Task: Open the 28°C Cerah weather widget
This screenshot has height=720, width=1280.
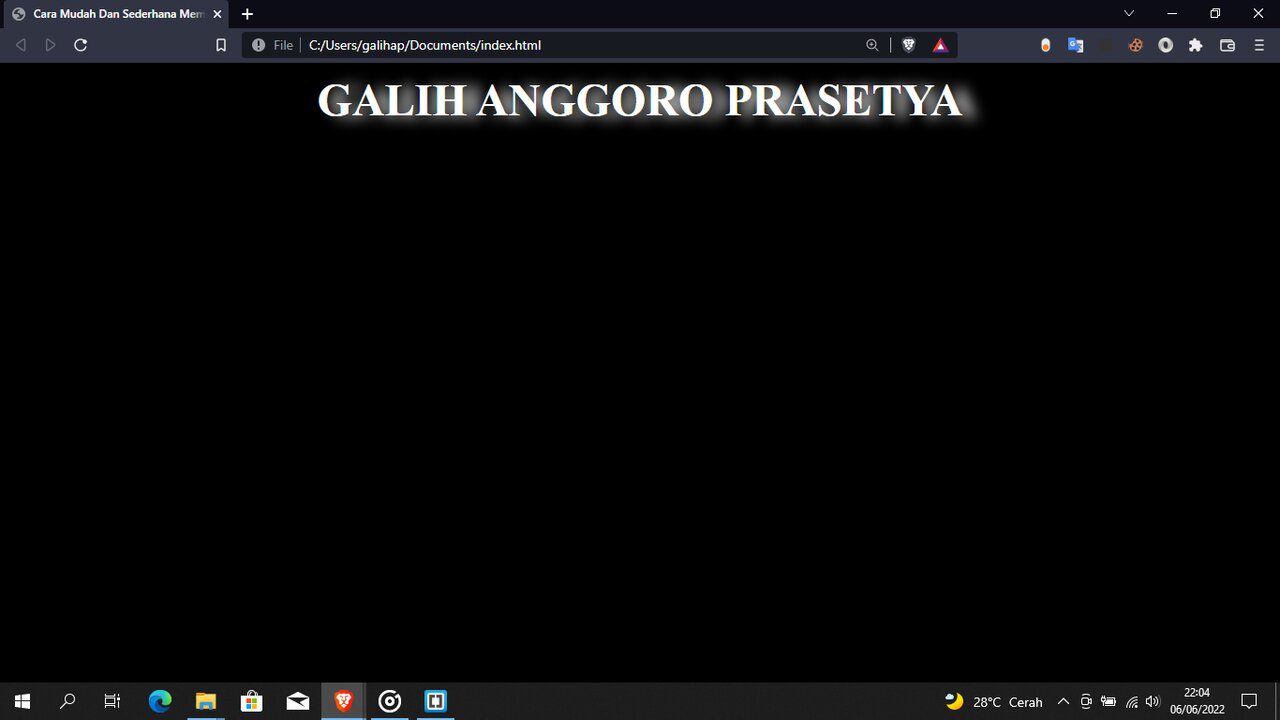Action: click(994, 701)
